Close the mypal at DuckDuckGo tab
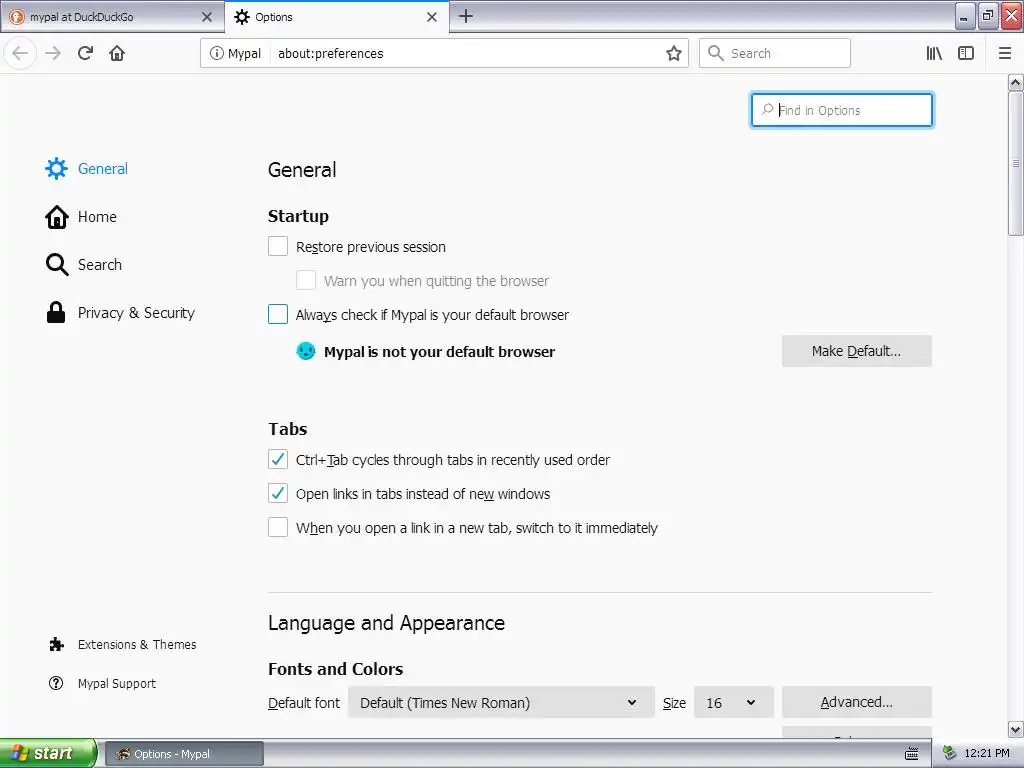 coord(207,17)
